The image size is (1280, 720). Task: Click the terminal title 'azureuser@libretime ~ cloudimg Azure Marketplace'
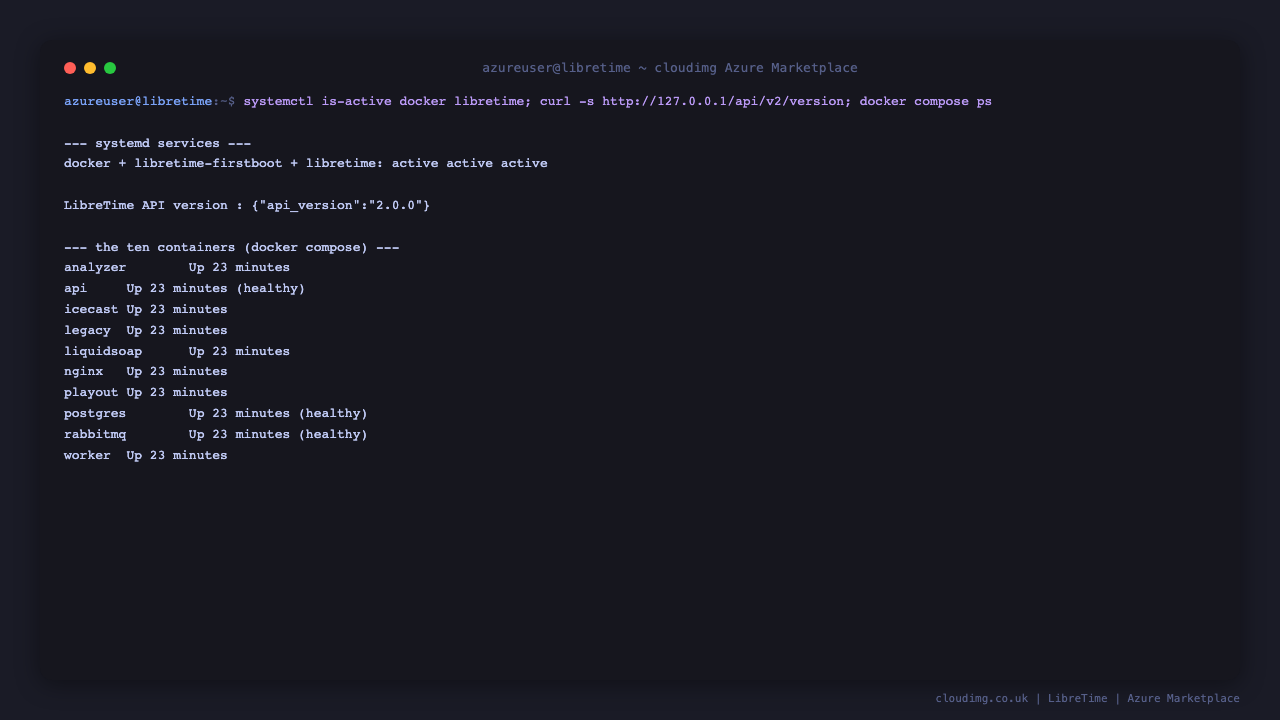(670, 68)
